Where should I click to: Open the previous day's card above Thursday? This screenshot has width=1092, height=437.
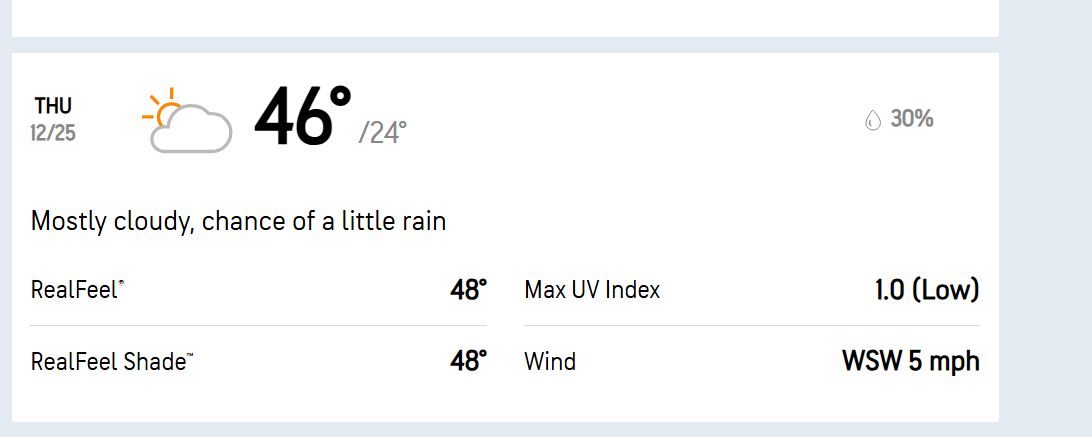point(505,17)
